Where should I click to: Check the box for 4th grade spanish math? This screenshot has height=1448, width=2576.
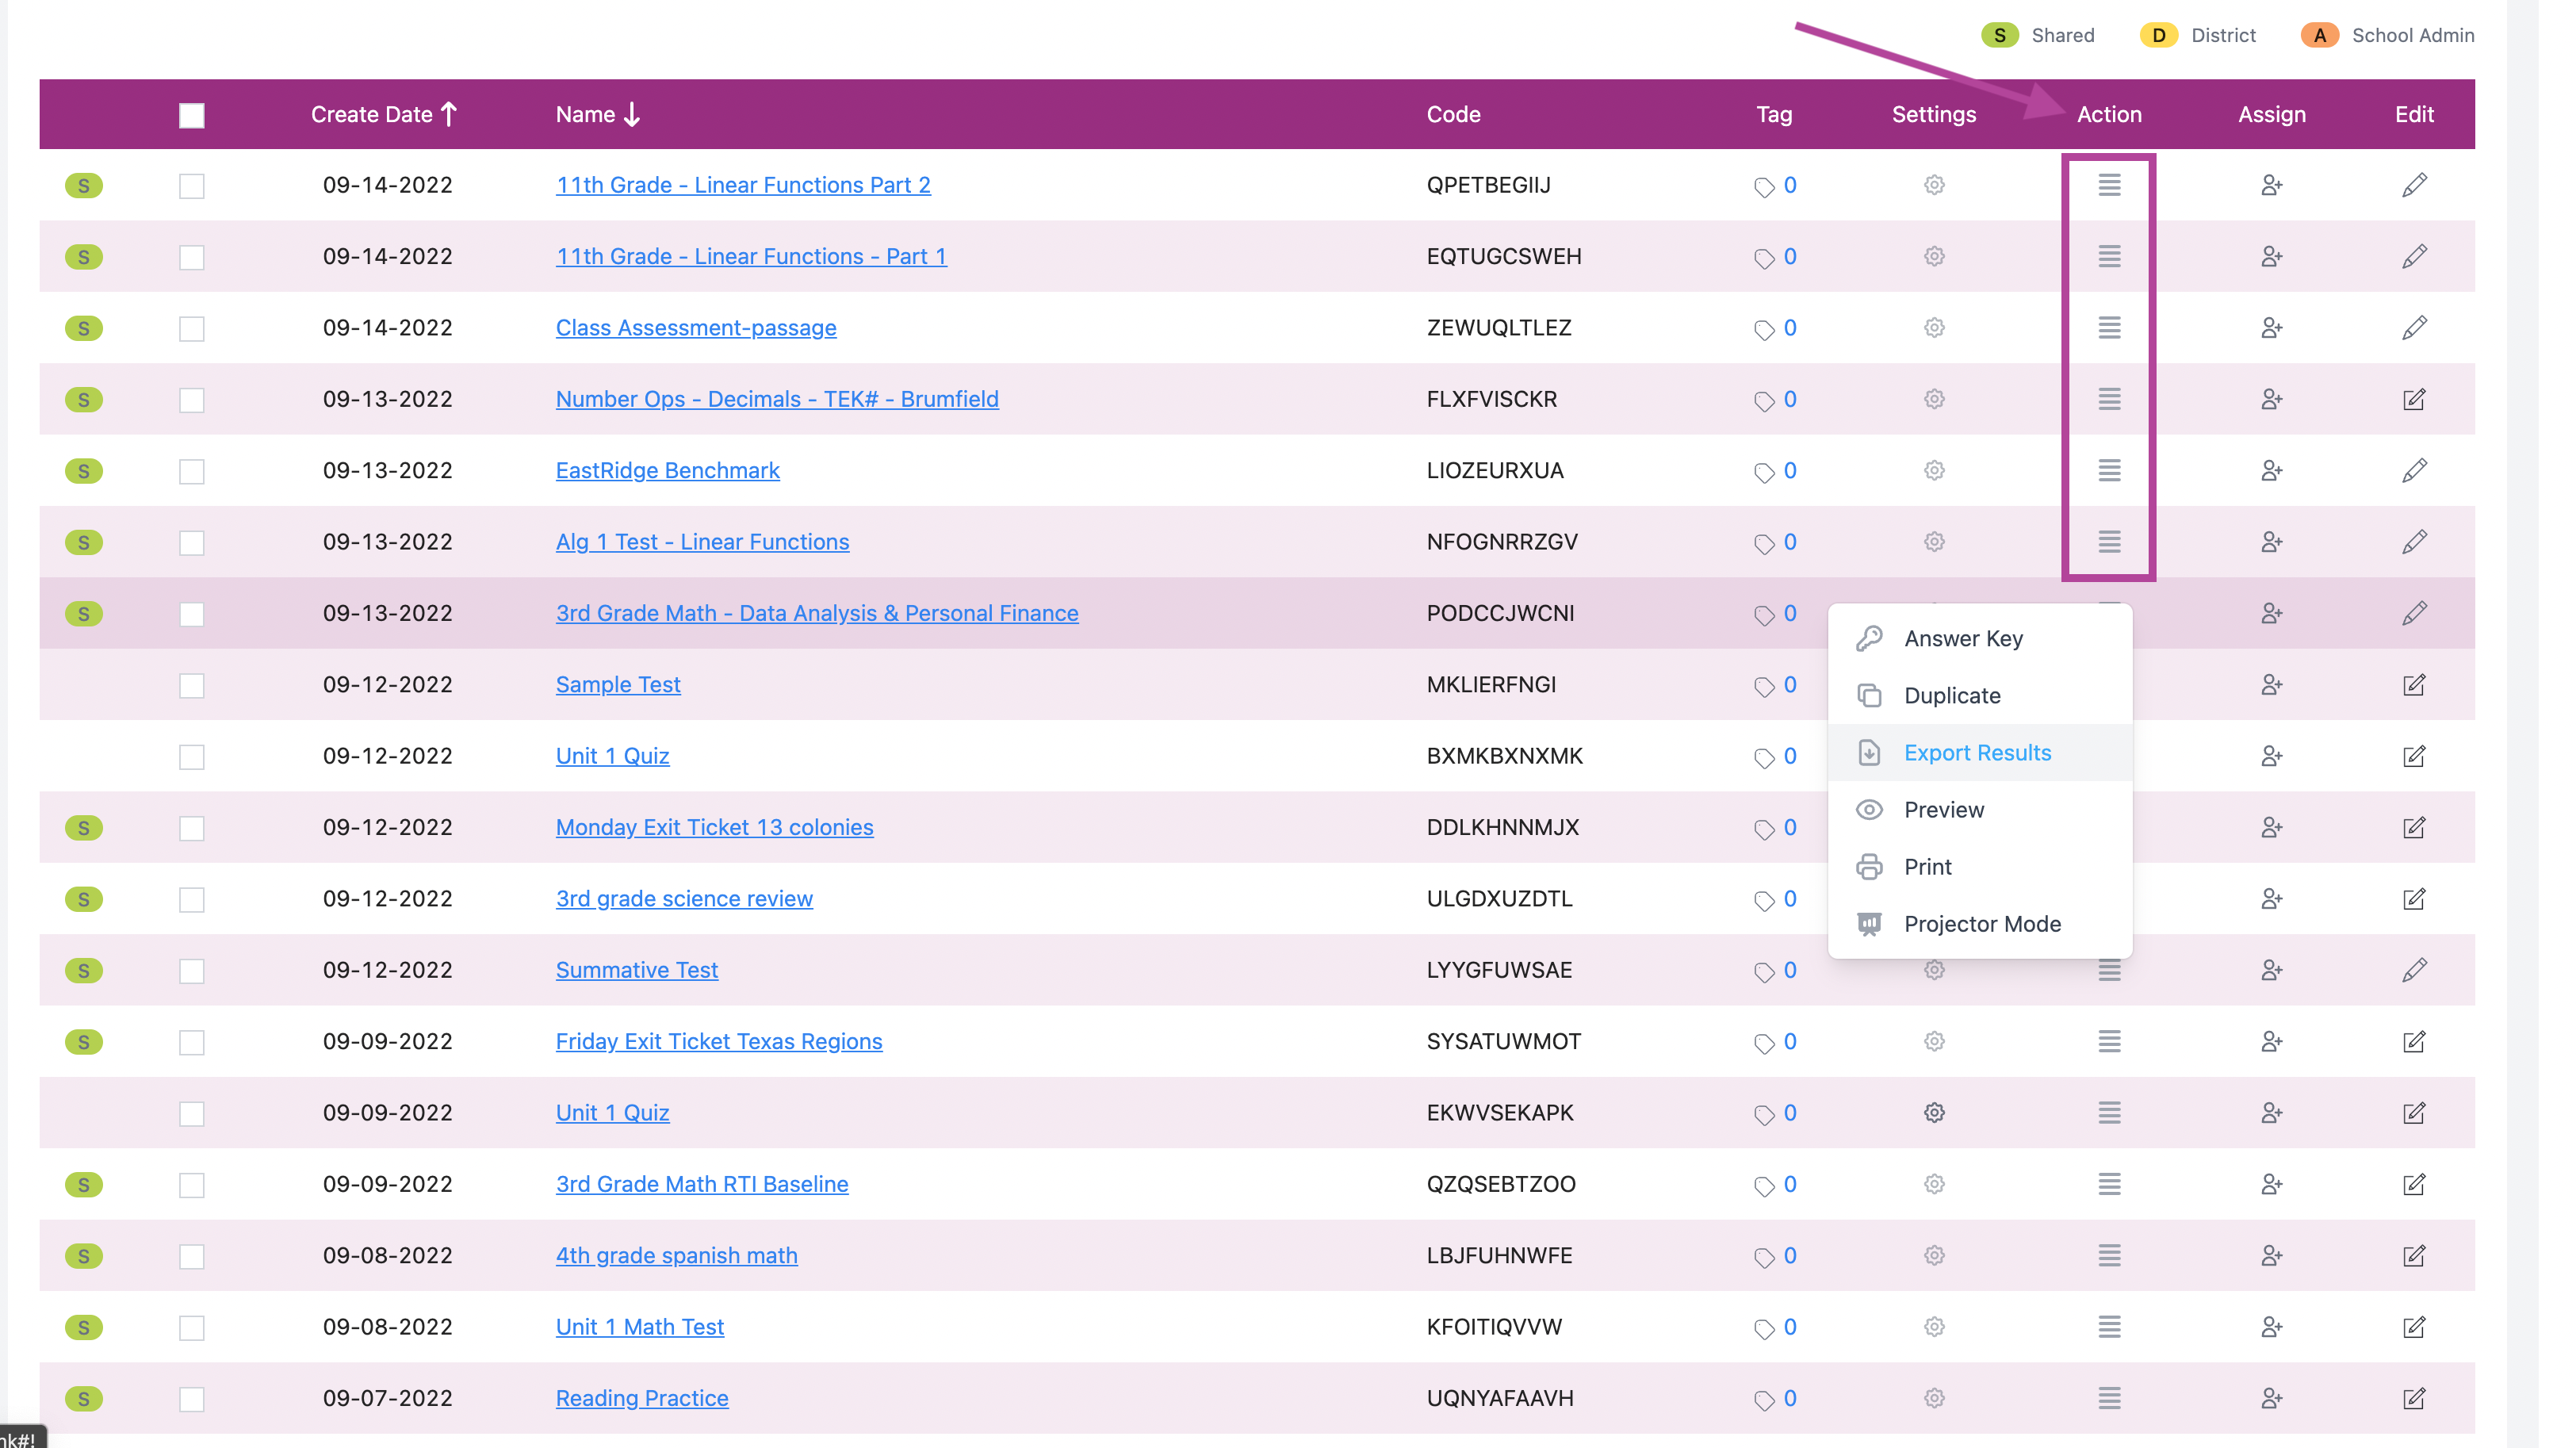point(192,1257)
